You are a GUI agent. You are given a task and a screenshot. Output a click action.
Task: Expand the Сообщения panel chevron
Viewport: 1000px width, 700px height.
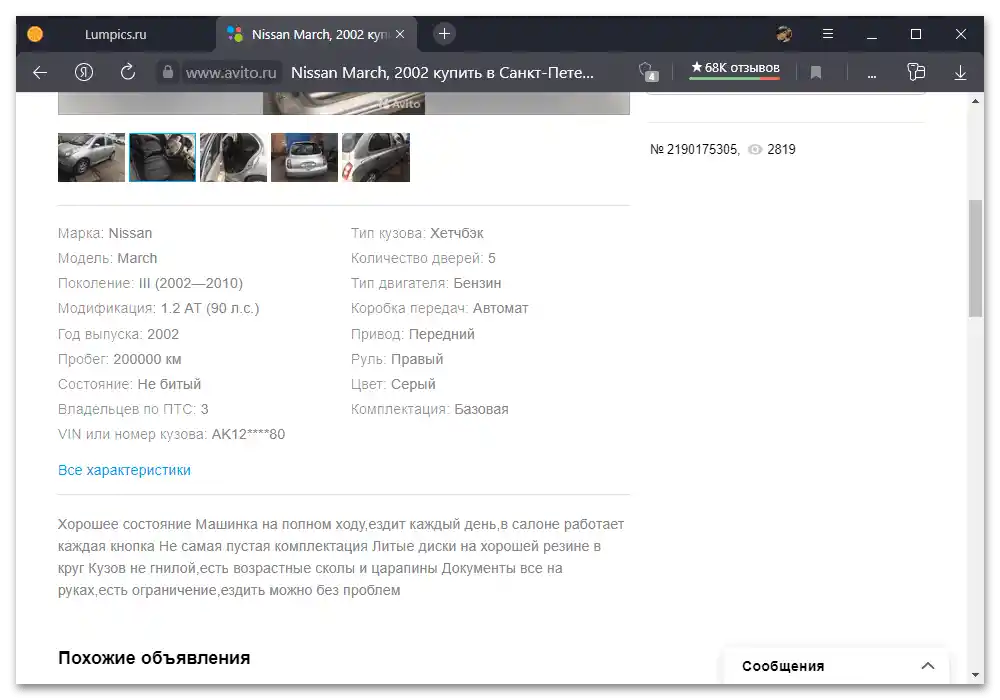click(927, 666)
